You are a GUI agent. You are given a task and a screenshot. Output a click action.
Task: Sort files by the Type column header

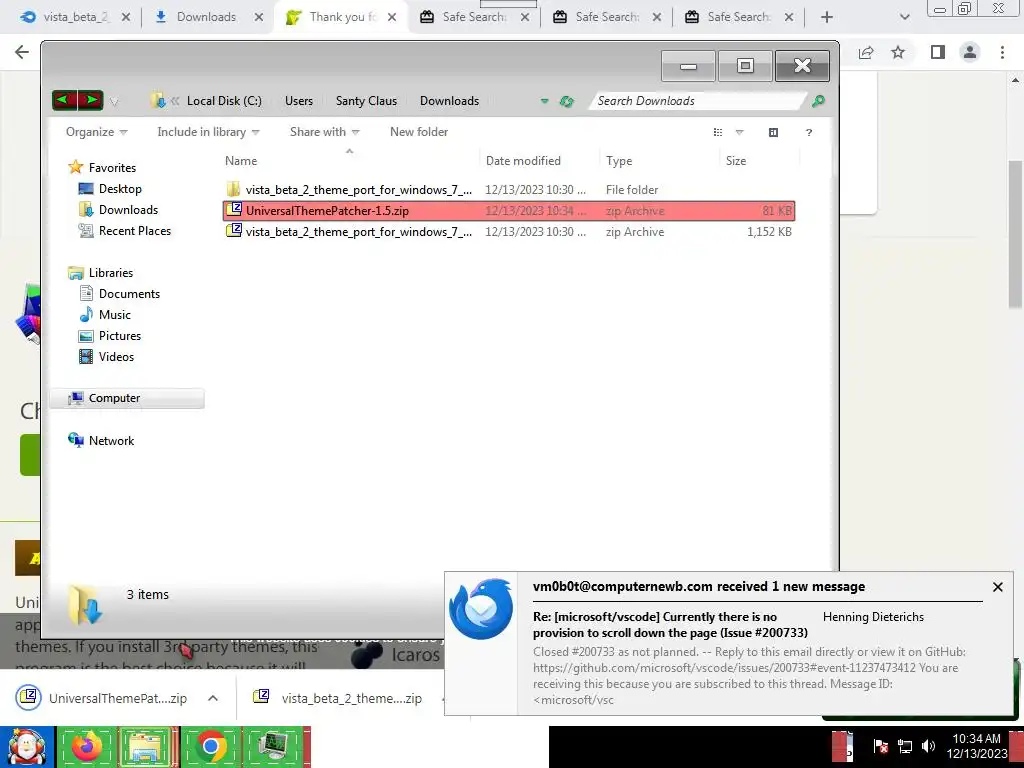[x=618, y=161]
